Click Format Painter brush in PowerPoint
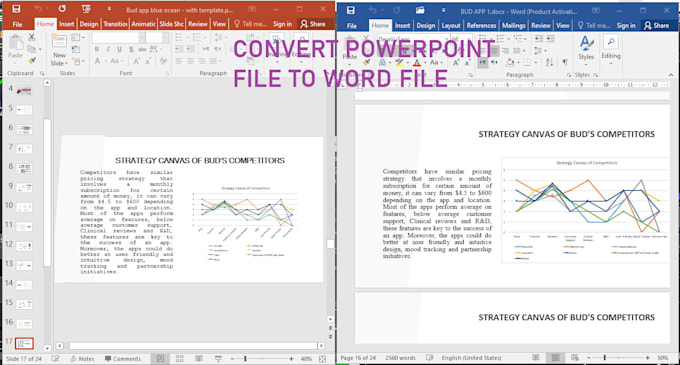This screenshot has height=365, width=680. [32, 61]
